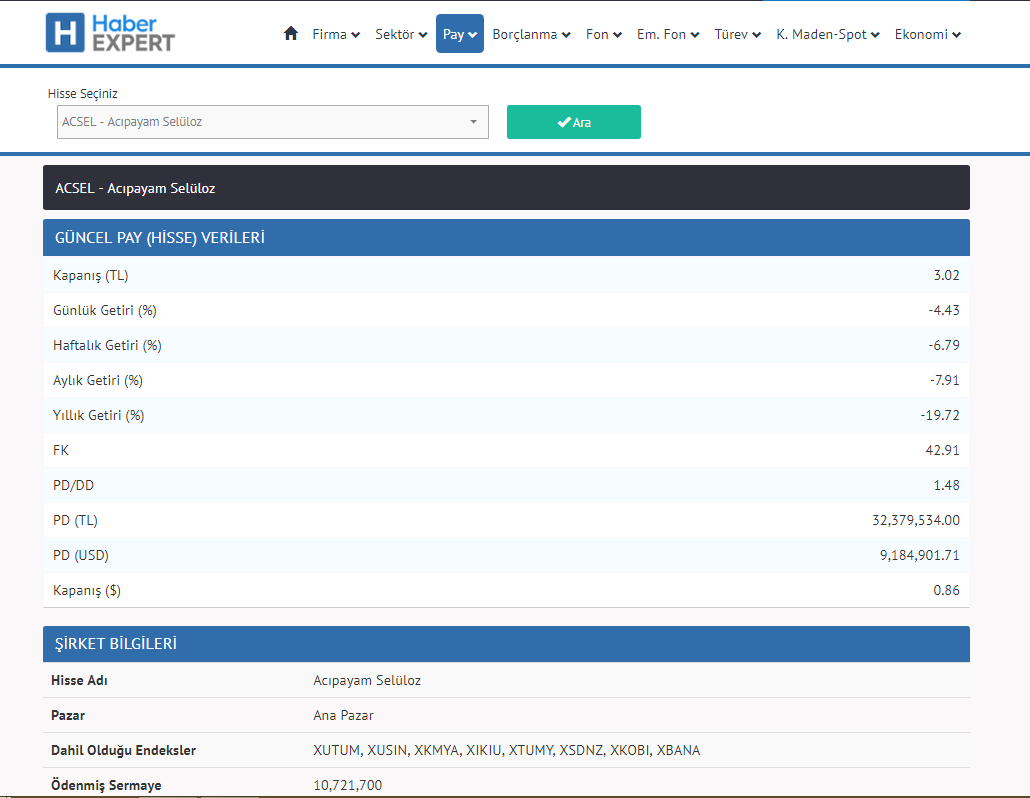
Task: Click the Haftalık Getiri (%) label
Action: [x=107, y=345]
